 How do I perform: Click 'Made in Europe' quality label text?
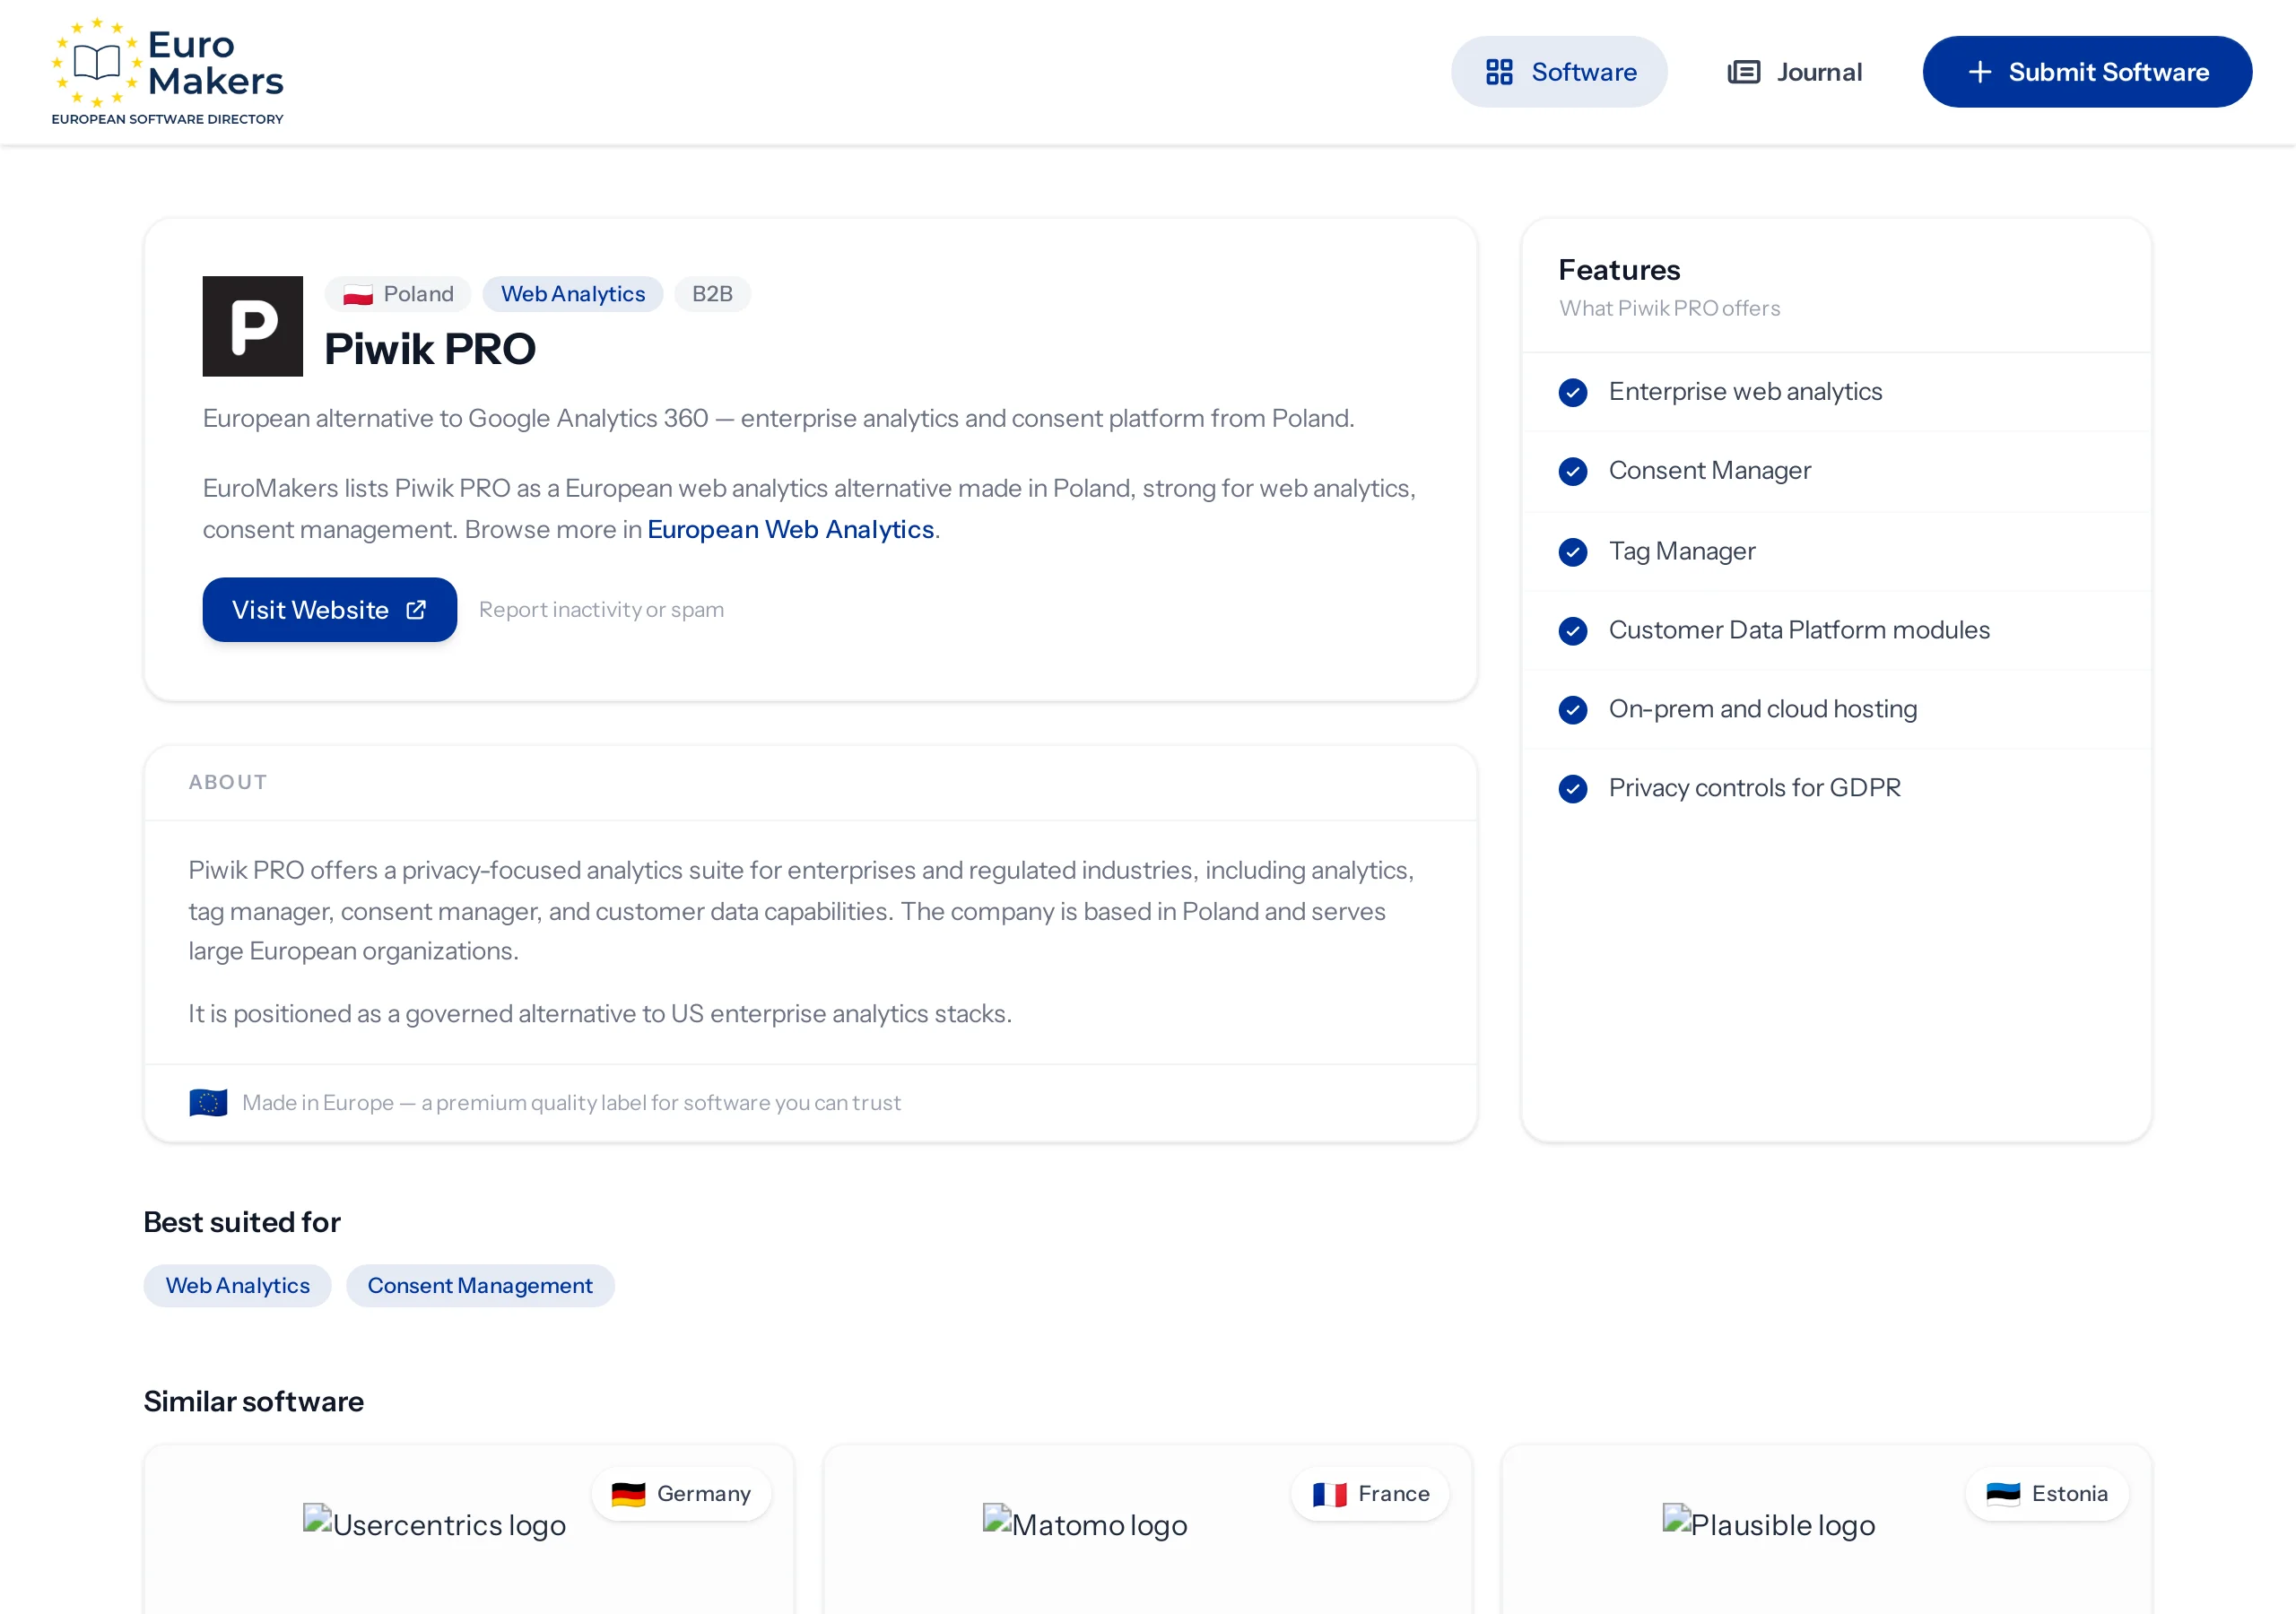(x=571, y=1103)
